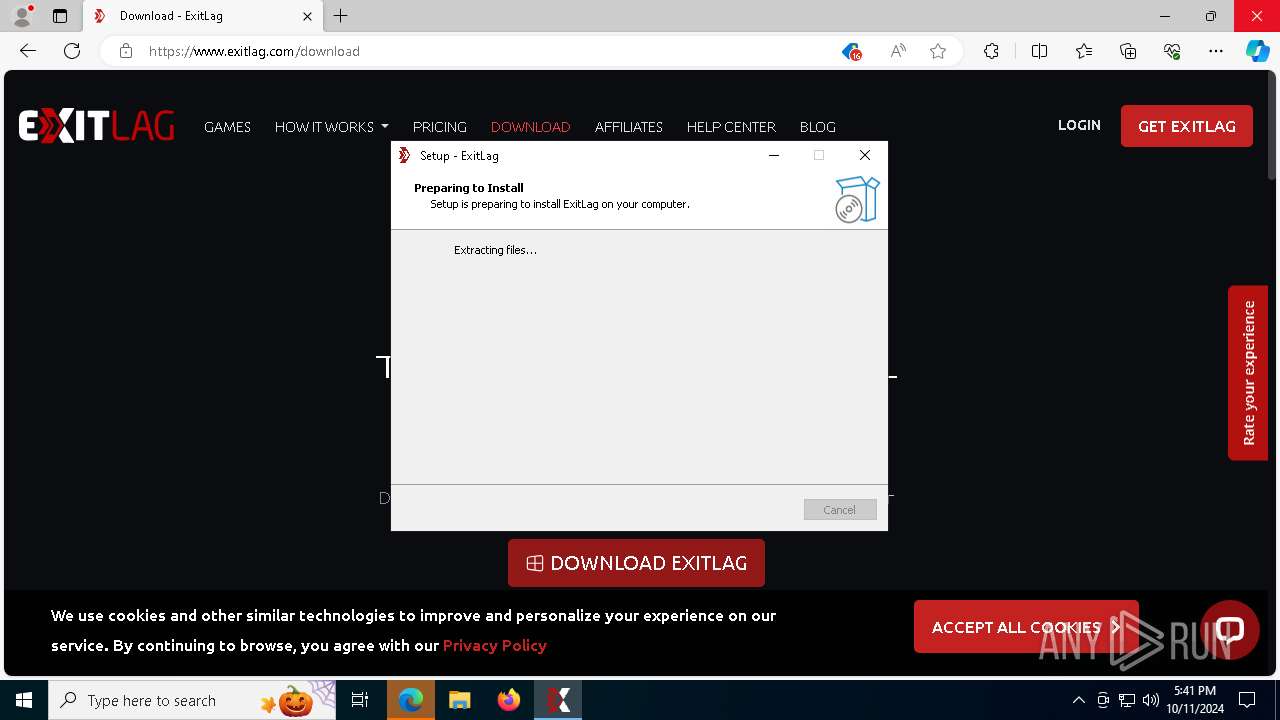Open the network tray icon
Screen dimensions: 1280x720
1127,700
